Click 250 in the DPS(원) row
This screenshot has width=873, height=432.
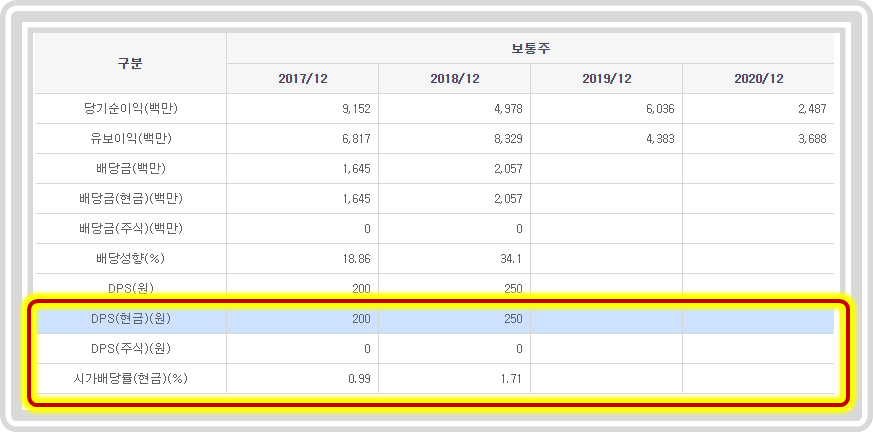pos(513,289)
